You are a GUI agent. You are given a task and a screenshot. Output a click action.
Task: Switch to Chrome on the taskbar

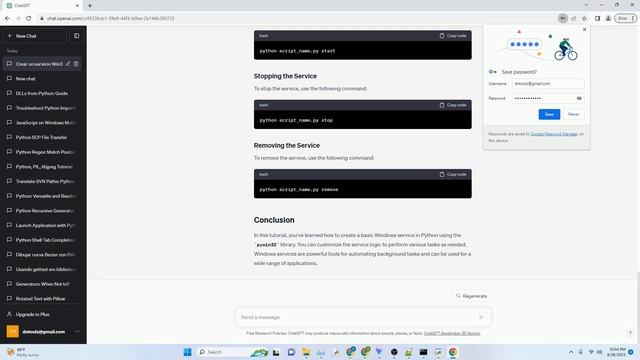tap(453, 352)
